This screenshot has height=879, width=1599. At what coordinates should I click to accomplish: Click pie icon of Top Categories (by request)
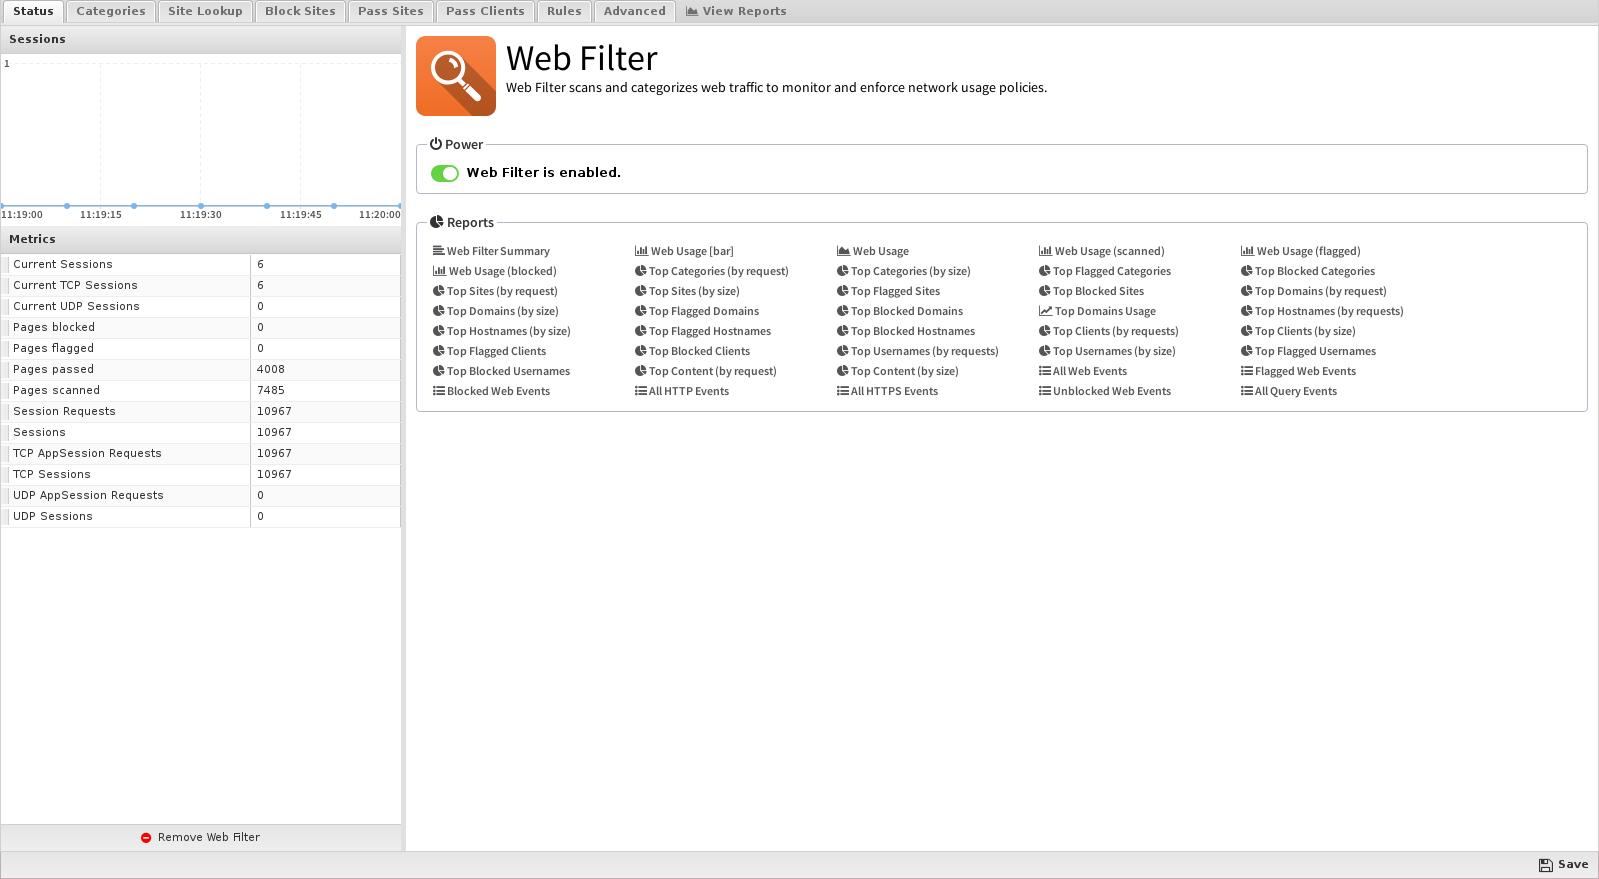coord(640,271)
